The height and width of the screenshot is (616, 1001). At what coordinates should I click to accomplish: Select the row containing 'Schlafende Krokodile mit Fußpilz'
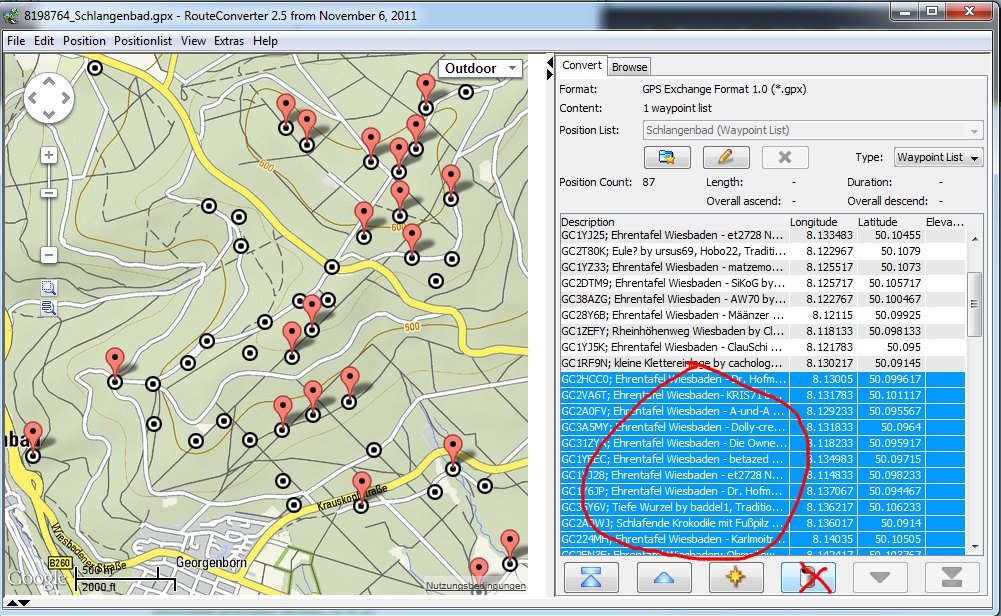pyautogui.click(x=763, y=523)
